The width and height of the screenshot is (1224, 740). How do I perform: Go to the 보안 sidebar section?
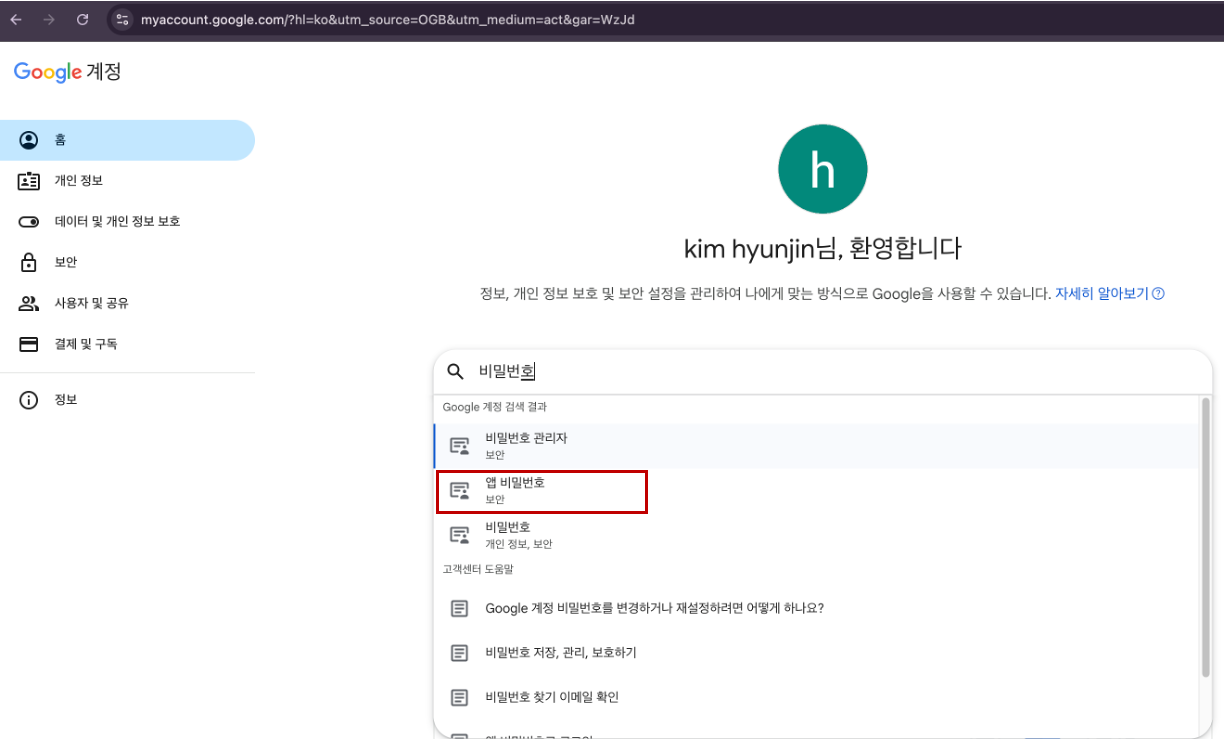[127, 262]
